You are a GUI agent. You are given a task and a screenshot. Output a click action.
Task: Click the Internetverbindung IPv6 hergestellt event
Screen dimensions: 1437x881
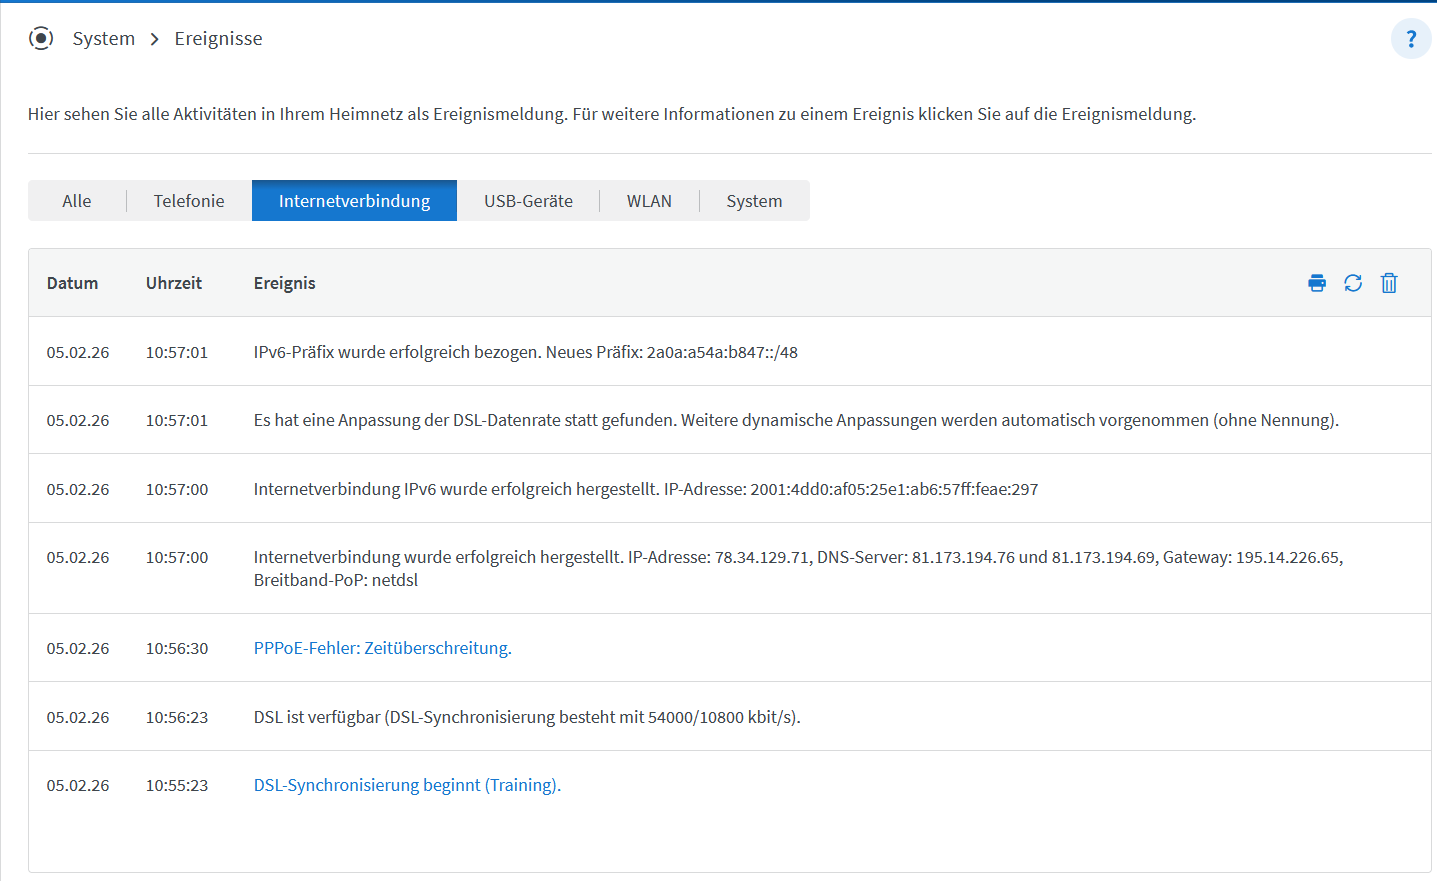pos(645,489)
